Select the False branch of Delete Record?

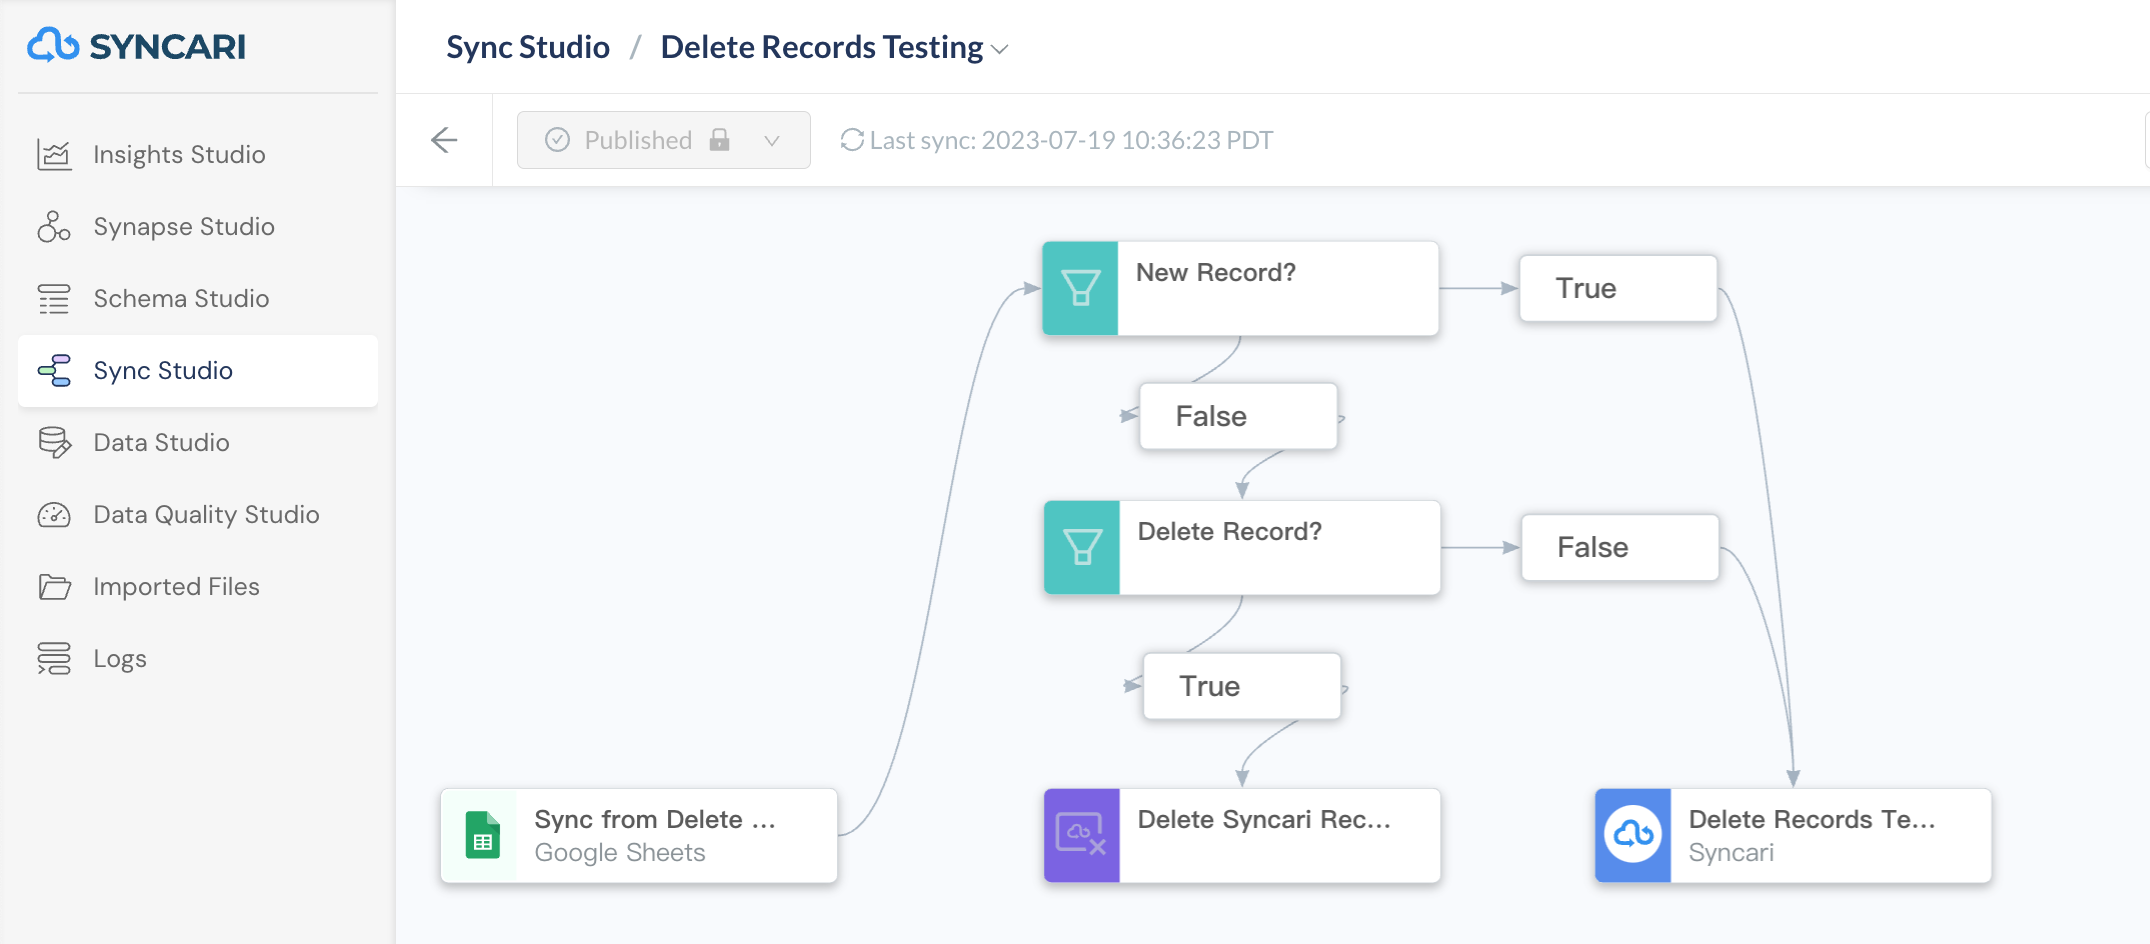pyautogui.click(x=1620, y=547)
